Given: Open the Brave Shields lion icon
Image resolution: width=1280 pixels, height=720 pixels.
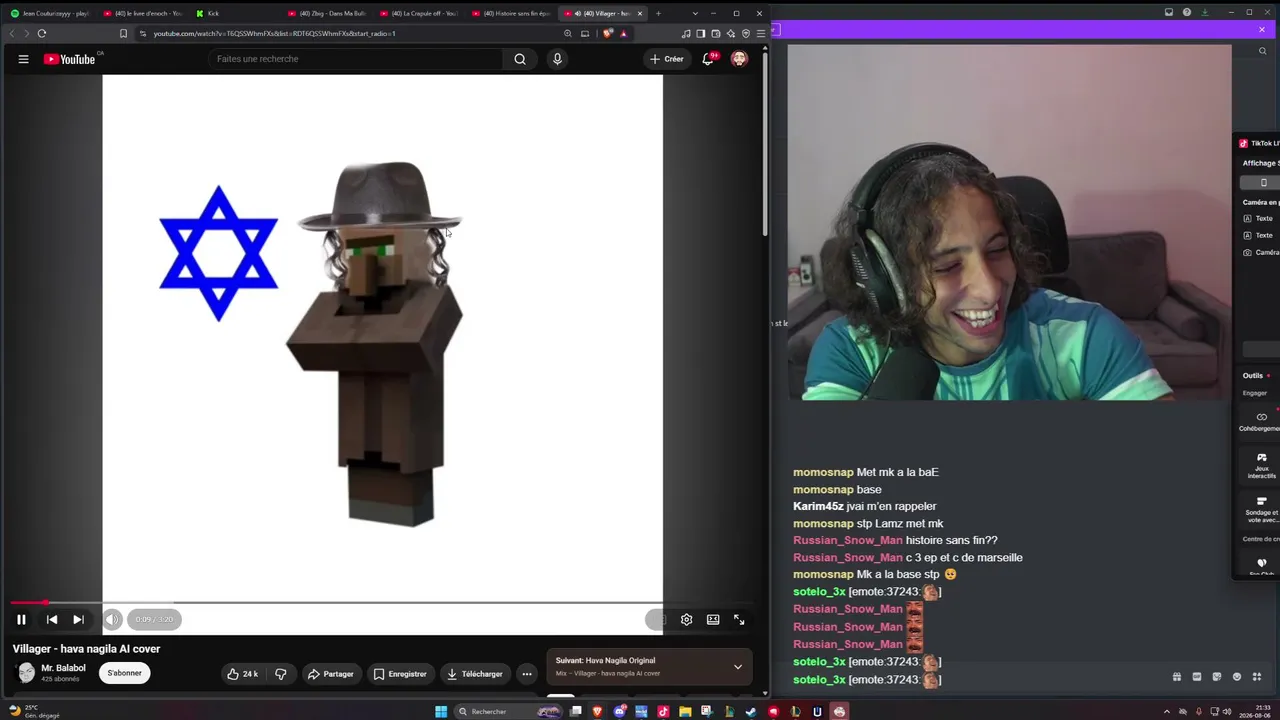Looking at the screenshot, I should click(x=607, y=33).
